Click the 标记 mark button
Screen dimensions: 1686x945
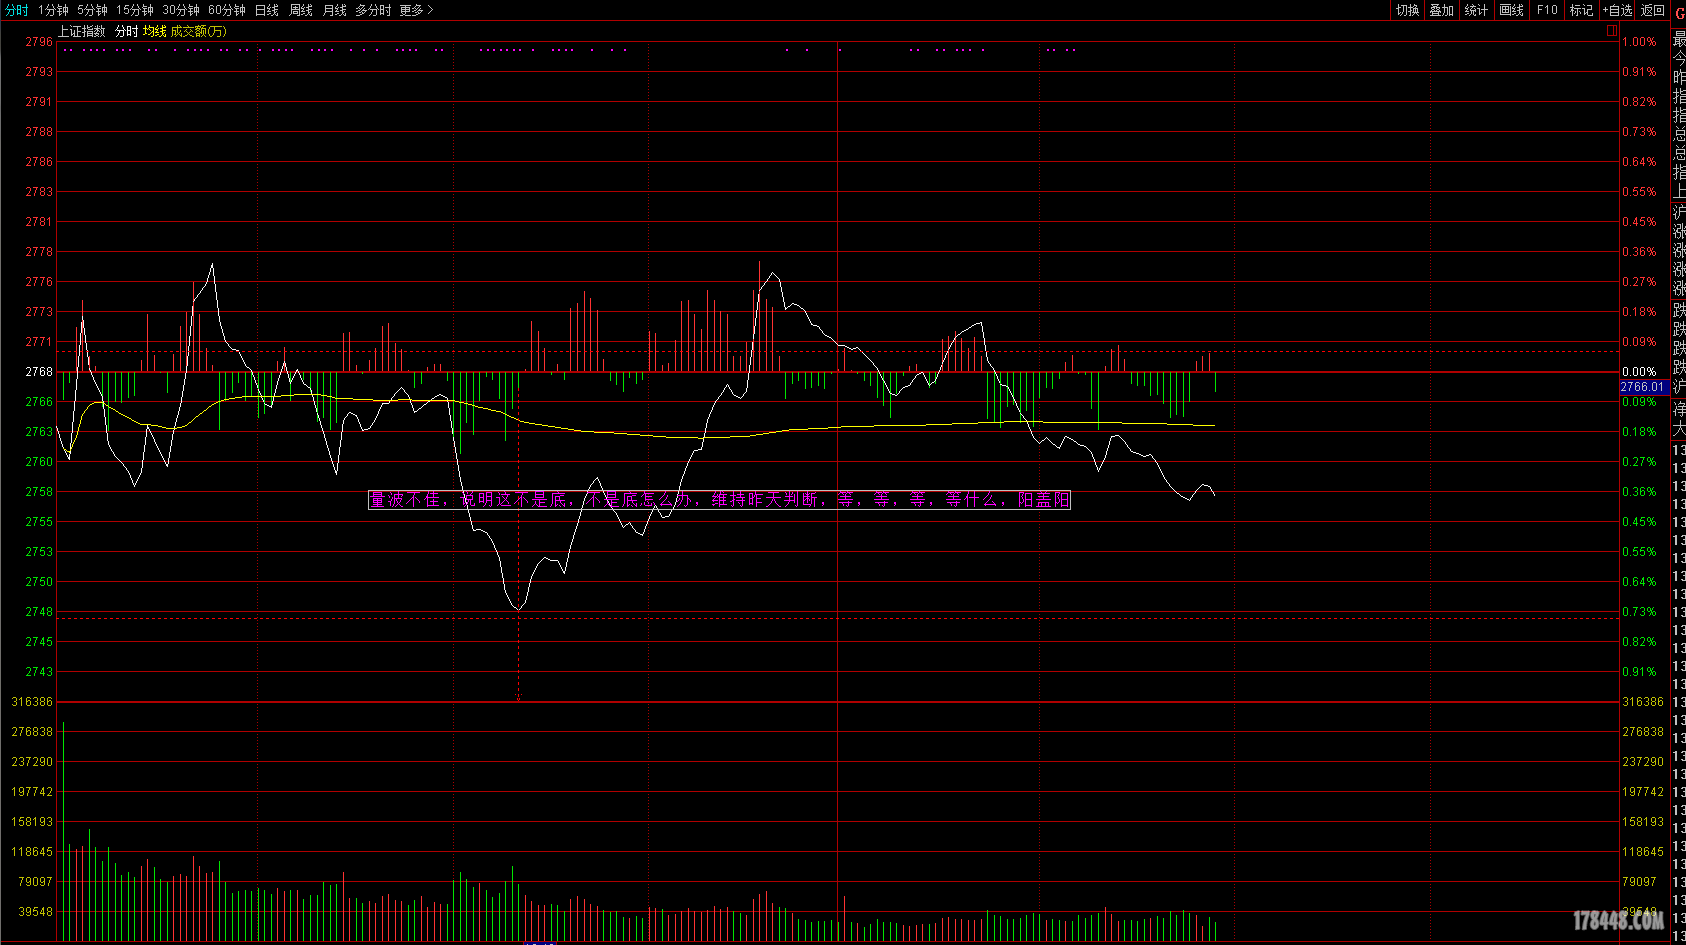[x=1582, y=10]
